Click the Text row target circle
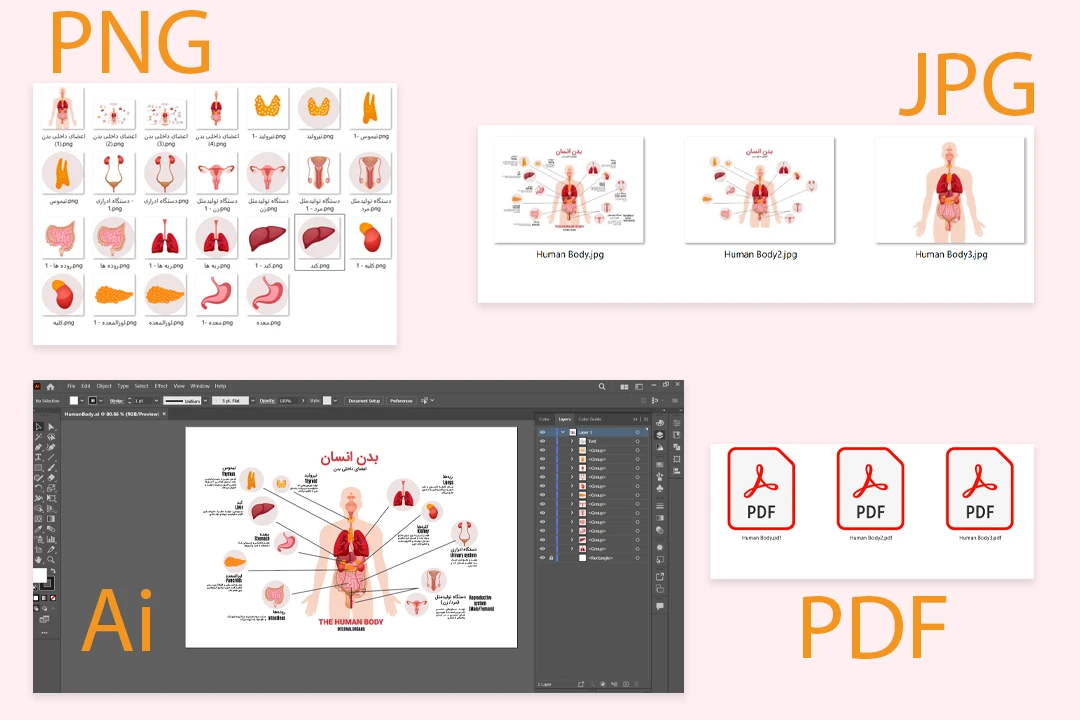1080x720 pixels. [637, 441]
